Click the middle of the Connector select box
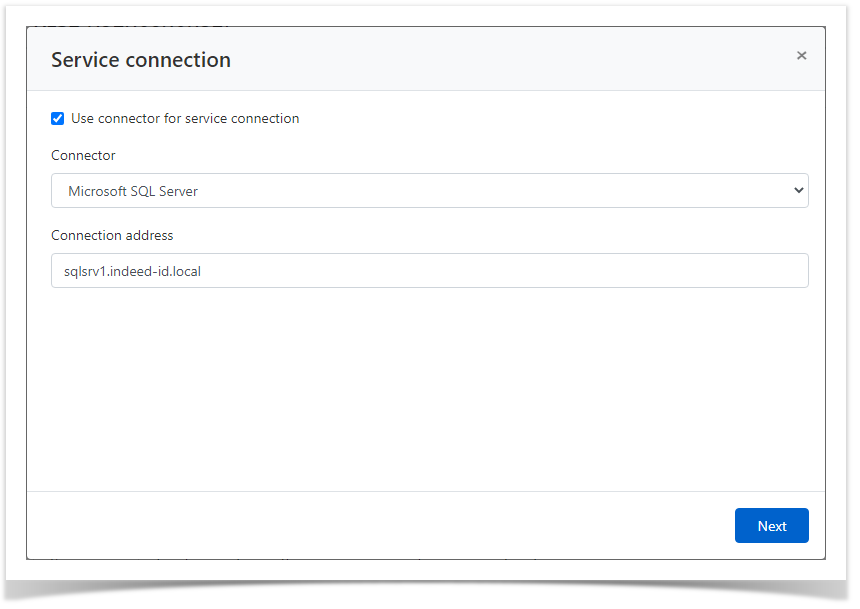The width and height of the screenshot is (860, 609). [x=429, y=191]
